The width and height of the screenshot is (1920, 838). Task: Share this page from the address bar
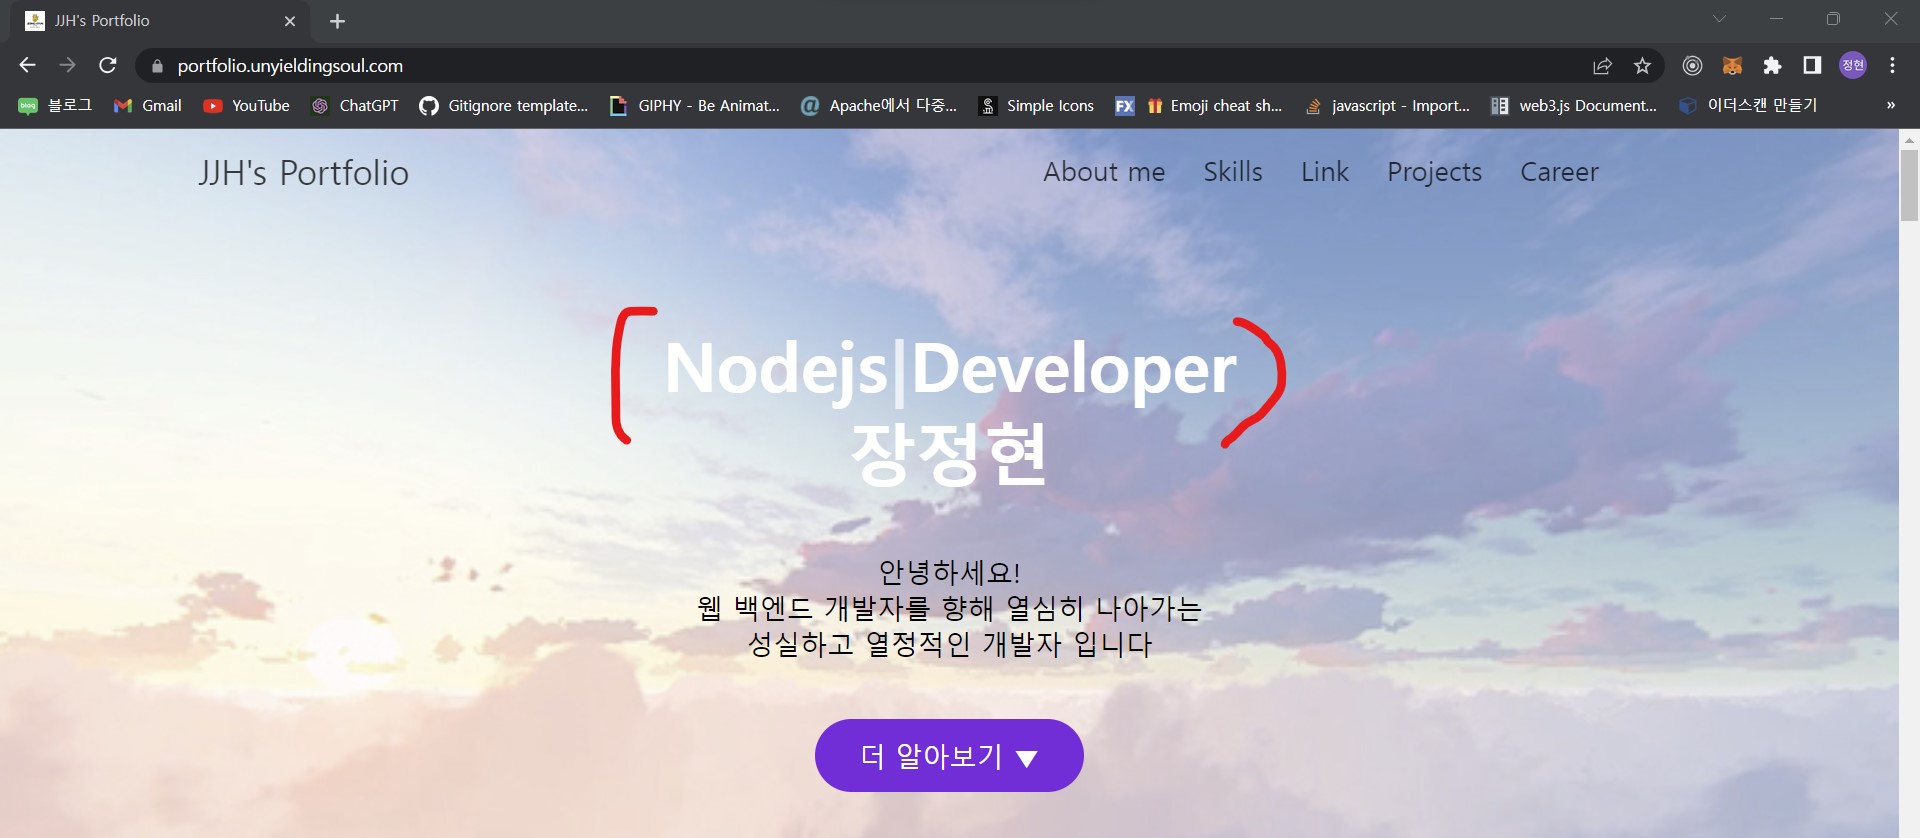1602,66
